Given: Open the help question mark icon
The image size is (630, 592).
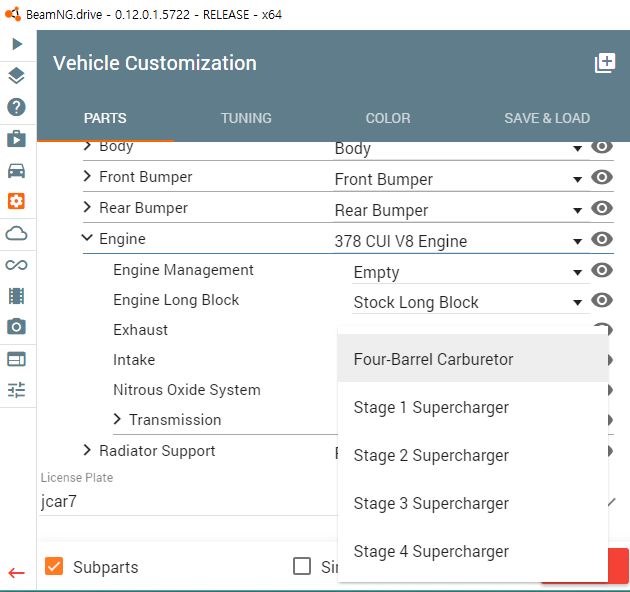Looking at the screenshot, I should (x=16, y=107).
